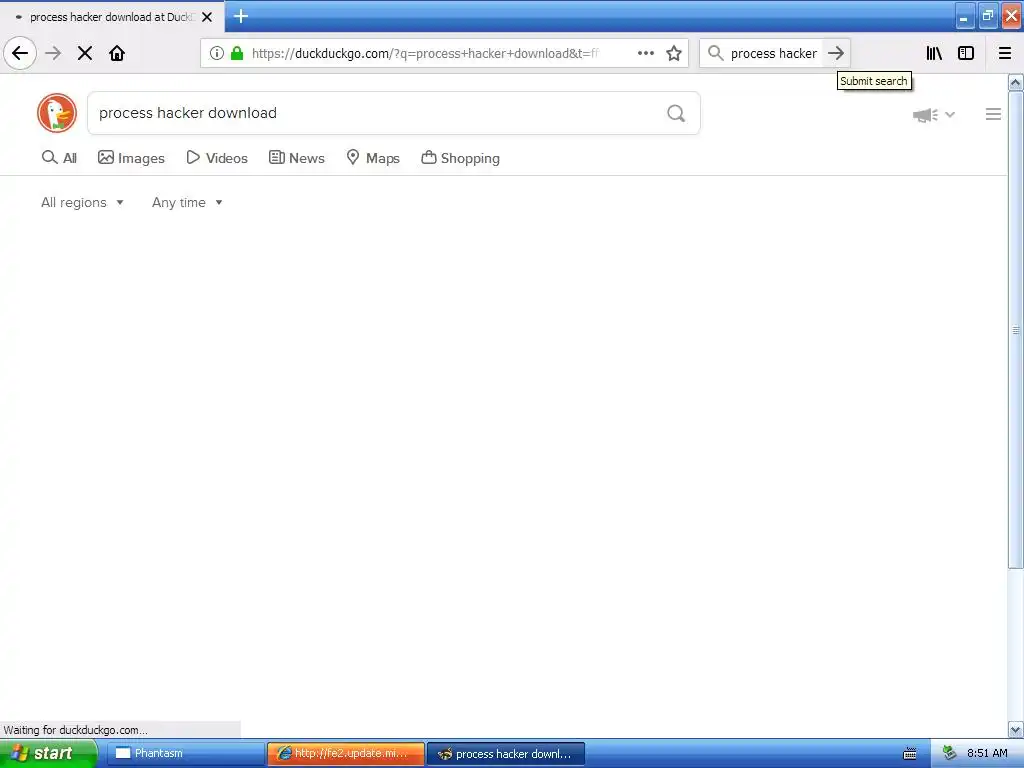Open the DuckDuckGo side menu hamburger
This screenshot has height=768, width=1024.
point(993,114)
